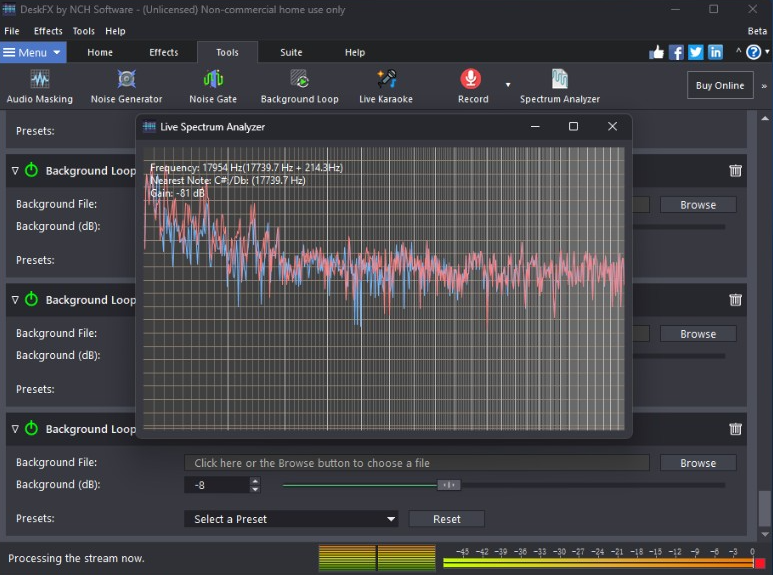Toggle power on the first Background Loop
773x575 pixels.
click(x=31, y=171)
